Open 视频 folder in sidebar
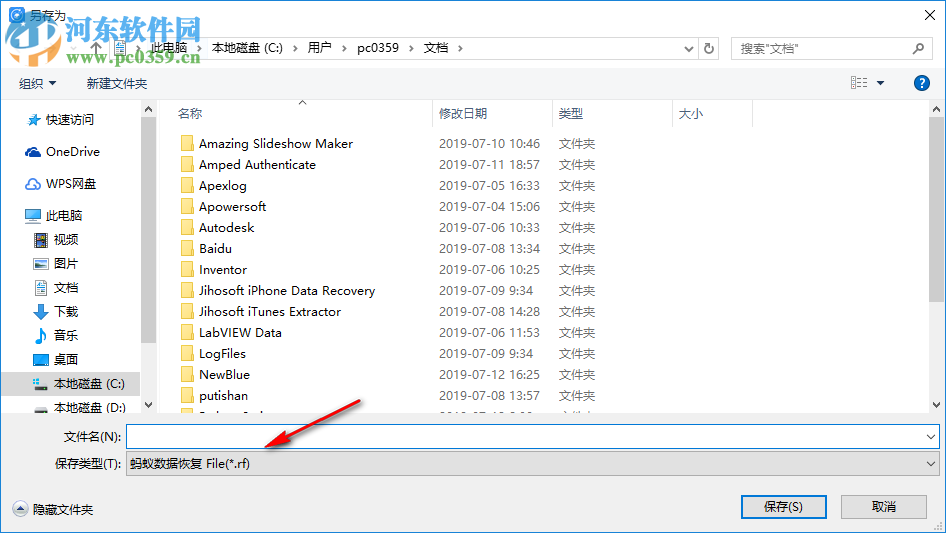Viewport: 946px width, 533px height. [x=56, y=240]
